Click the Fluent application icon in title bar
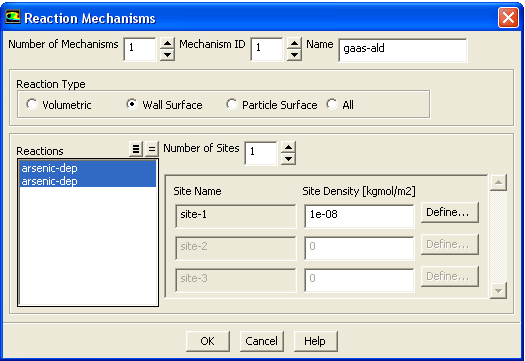 pyautogui.click(x=13, y=17)
